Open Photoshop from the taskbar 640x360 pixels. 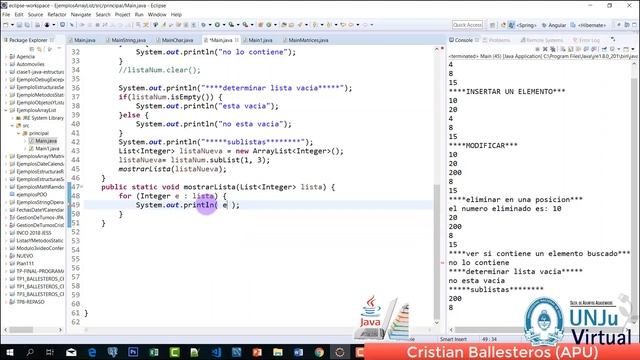(133, 352)
